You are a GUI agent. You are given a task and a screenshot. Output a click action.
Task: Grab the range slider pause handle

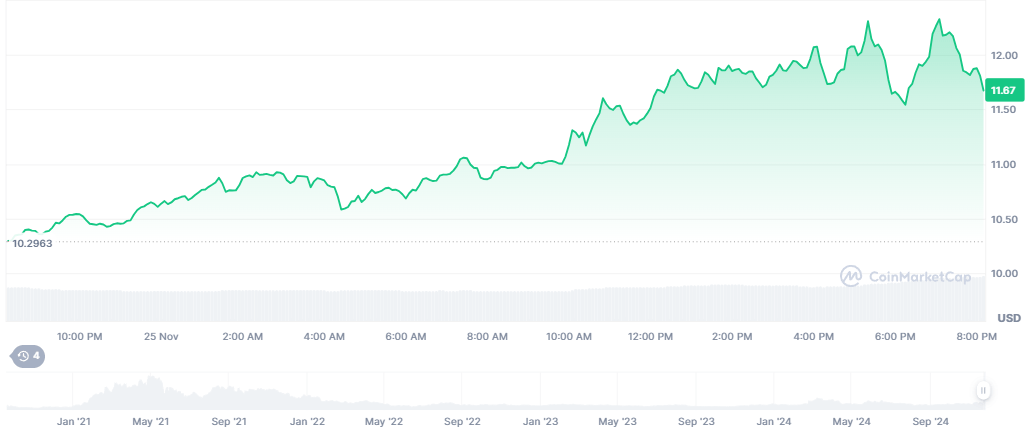point(983,390)
